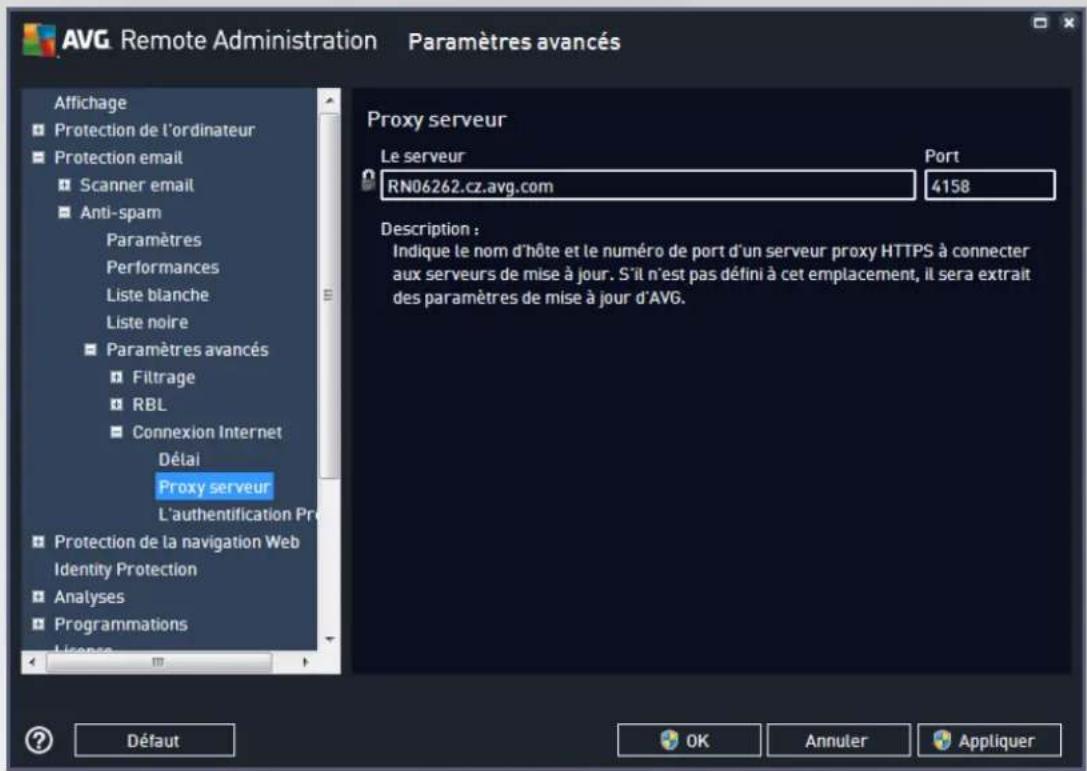This screenshot has width=1087, height=771.
Task: Select Proxy serveur tree item
Action: coord(214,487)
